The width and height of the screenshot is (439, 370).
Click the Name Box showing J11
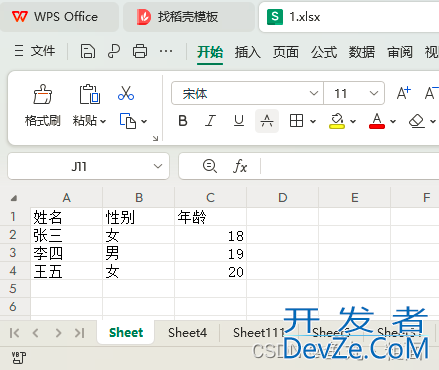pos(79,166)
